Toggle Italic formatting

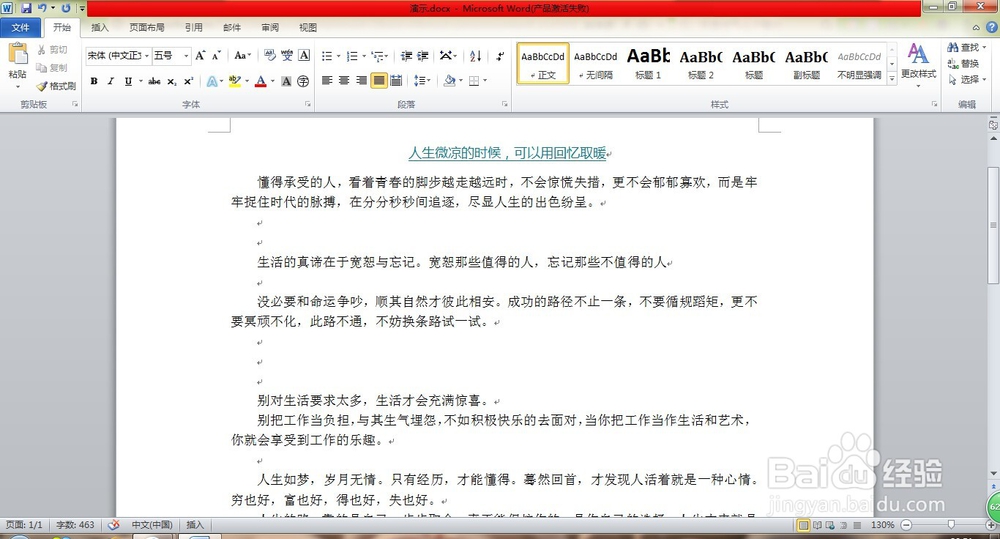click(110, 81)
